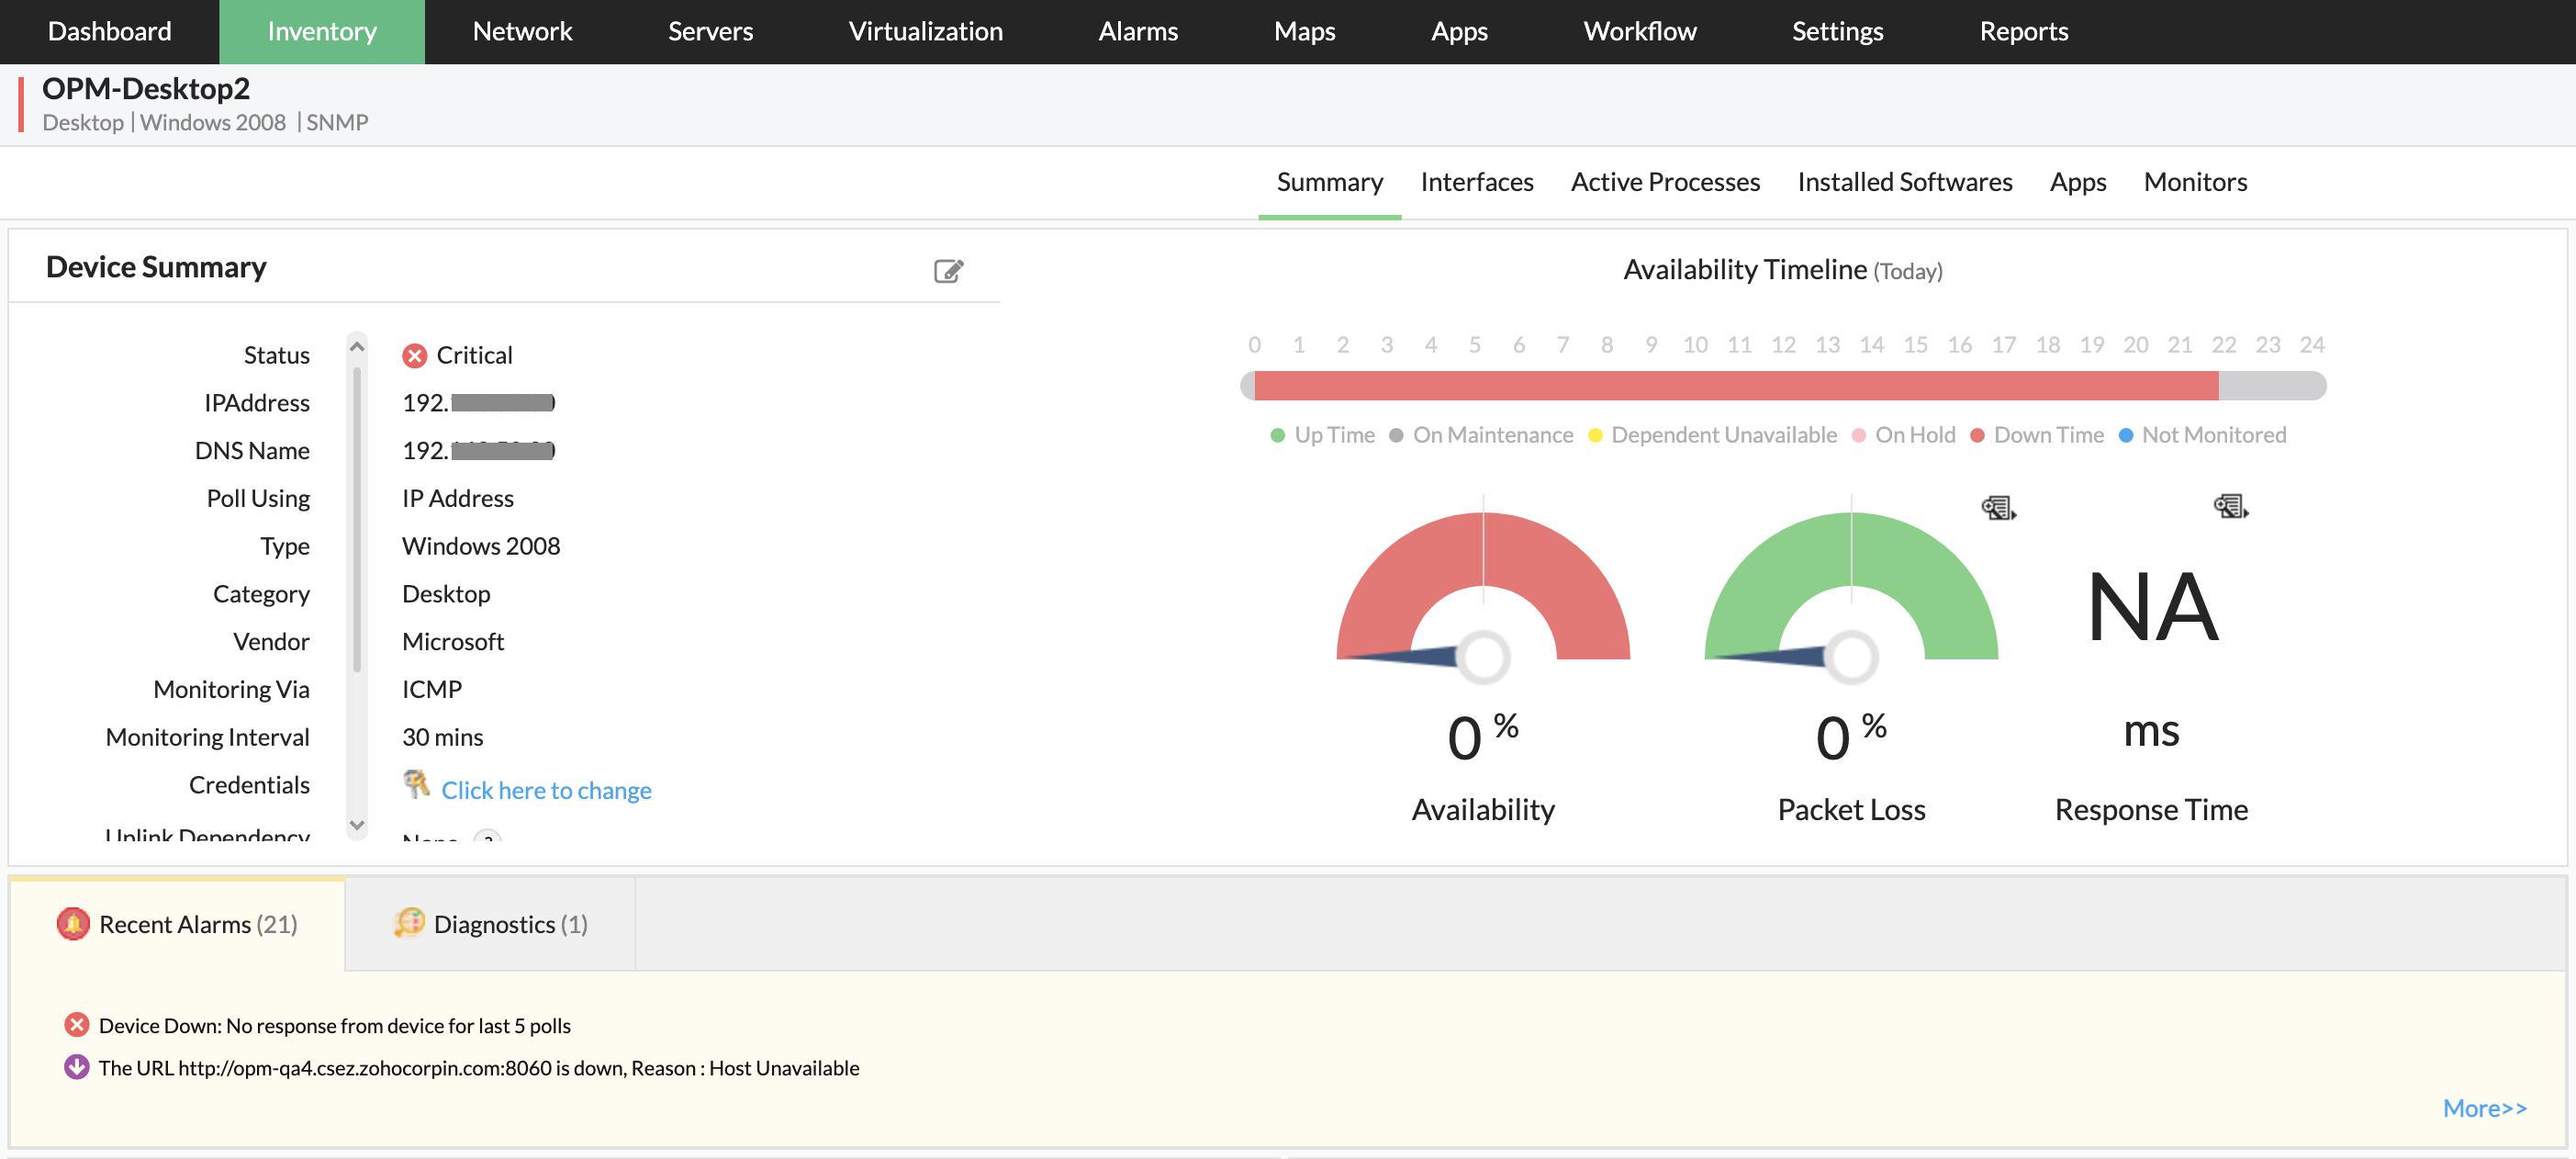
Task: Click the red Critical status icon
Action: (x=414, y=356)
